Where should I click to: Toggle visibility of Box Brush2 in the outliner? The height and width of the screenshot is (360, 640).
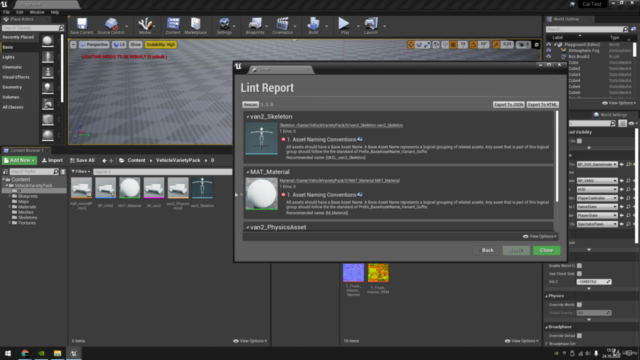[549, 56]
